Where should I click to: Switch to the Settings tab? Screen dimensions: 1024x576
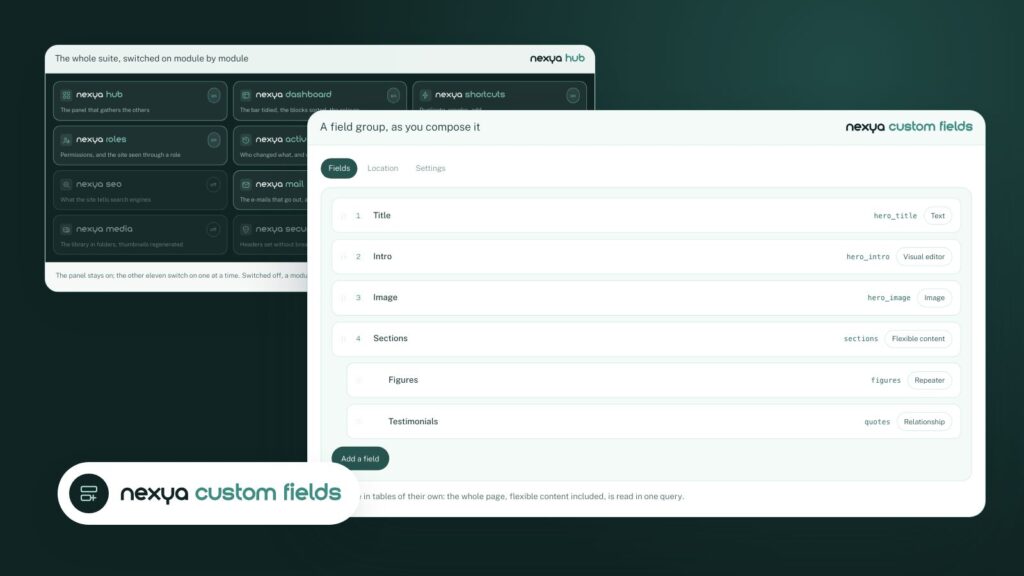pyautogui.click(x=430, y=168)
